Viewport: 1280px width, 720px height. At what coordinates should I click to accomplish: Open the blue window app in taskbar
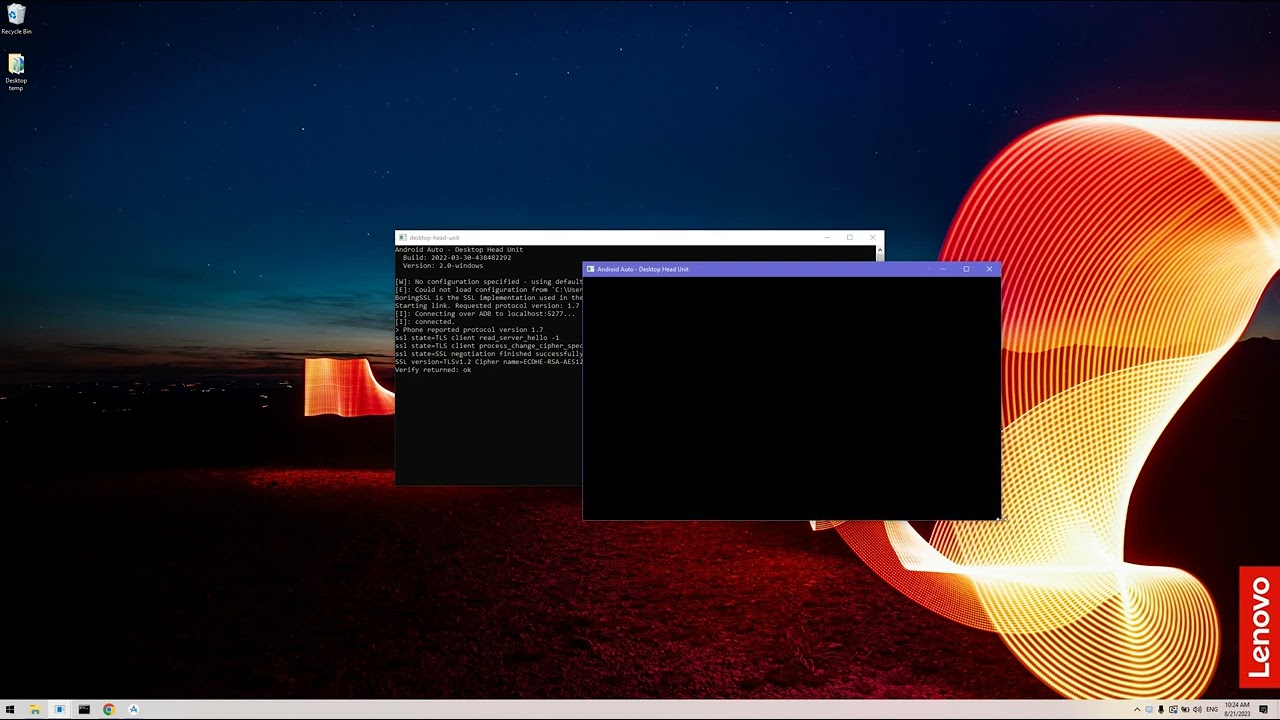click(x=59, y=710)
